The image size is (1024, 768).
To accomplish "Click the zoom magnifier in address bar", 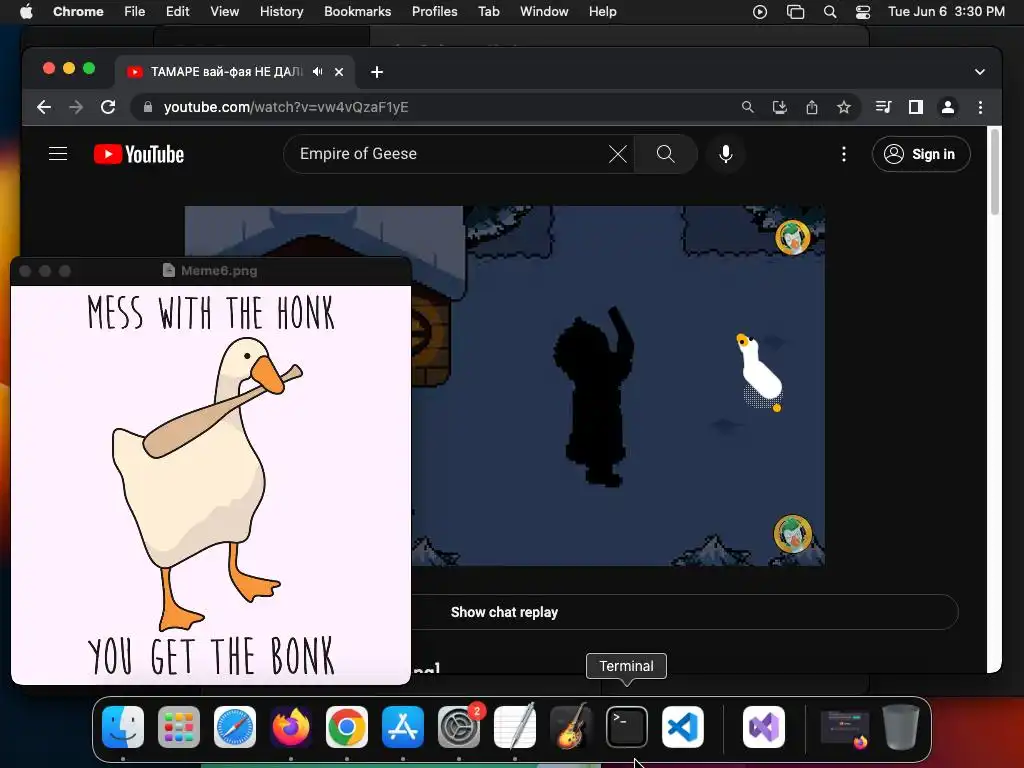I will tap(748, 107).
